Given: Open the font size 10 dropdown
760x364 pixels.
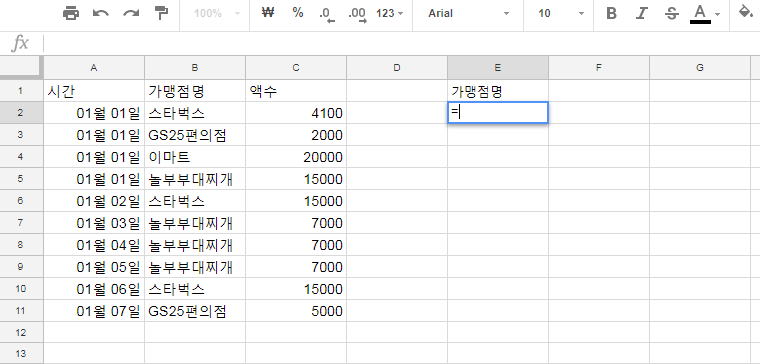Looking at the screenshot, I should [x=560, y=13].
